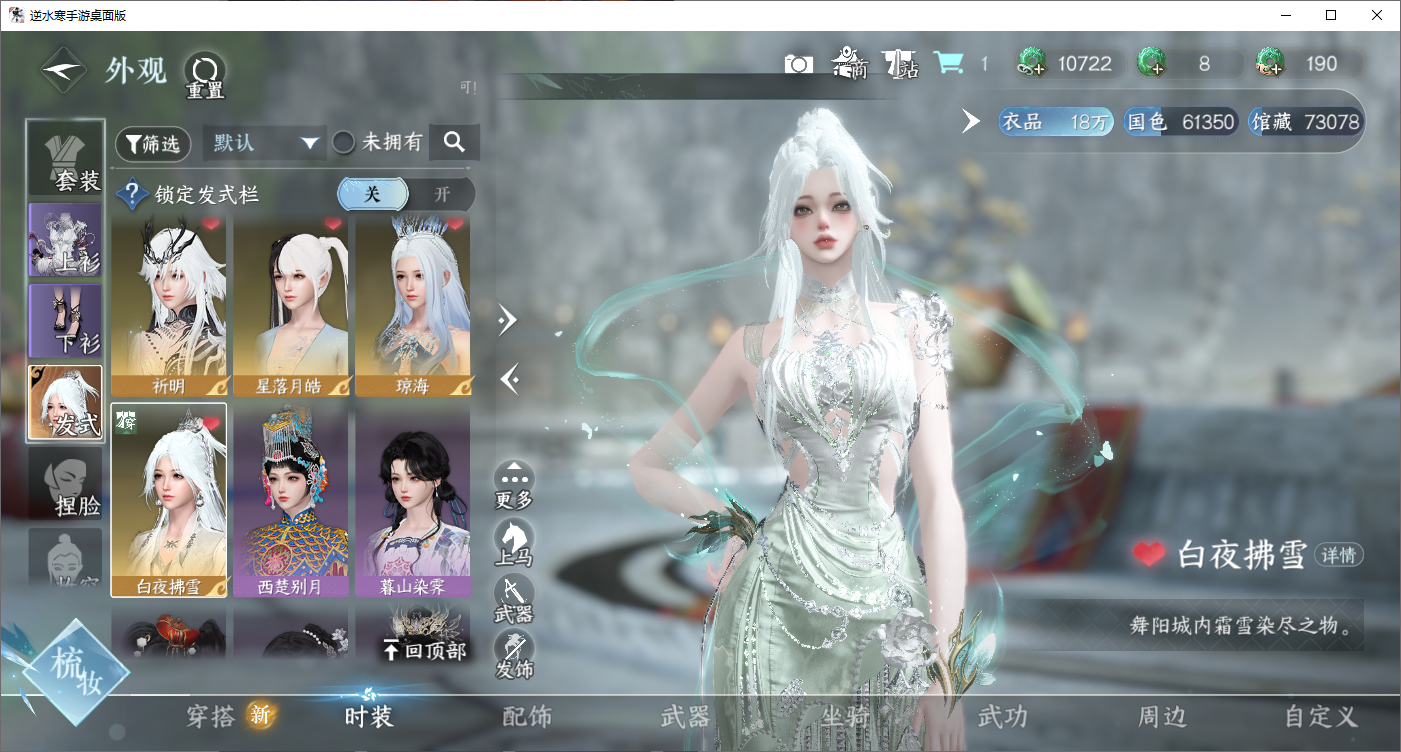Switch to the 坐骑 tab
Screen dimensions: 1401x752
coord(844,716)
